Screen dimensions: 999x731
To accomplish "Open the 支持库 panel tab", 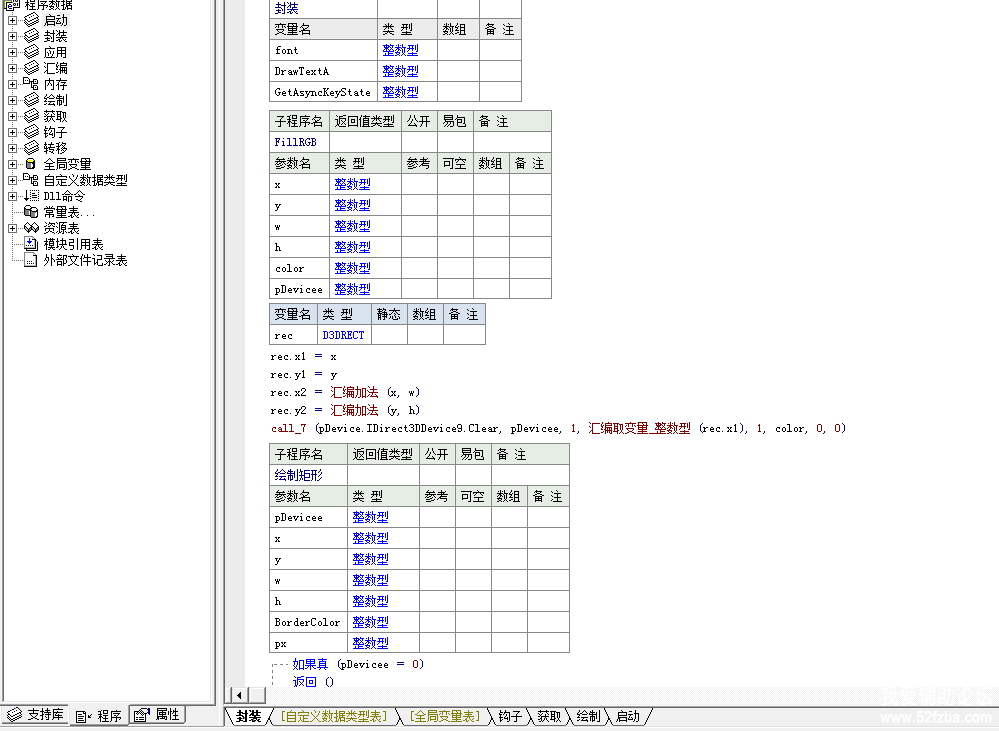I will point(36,715).
